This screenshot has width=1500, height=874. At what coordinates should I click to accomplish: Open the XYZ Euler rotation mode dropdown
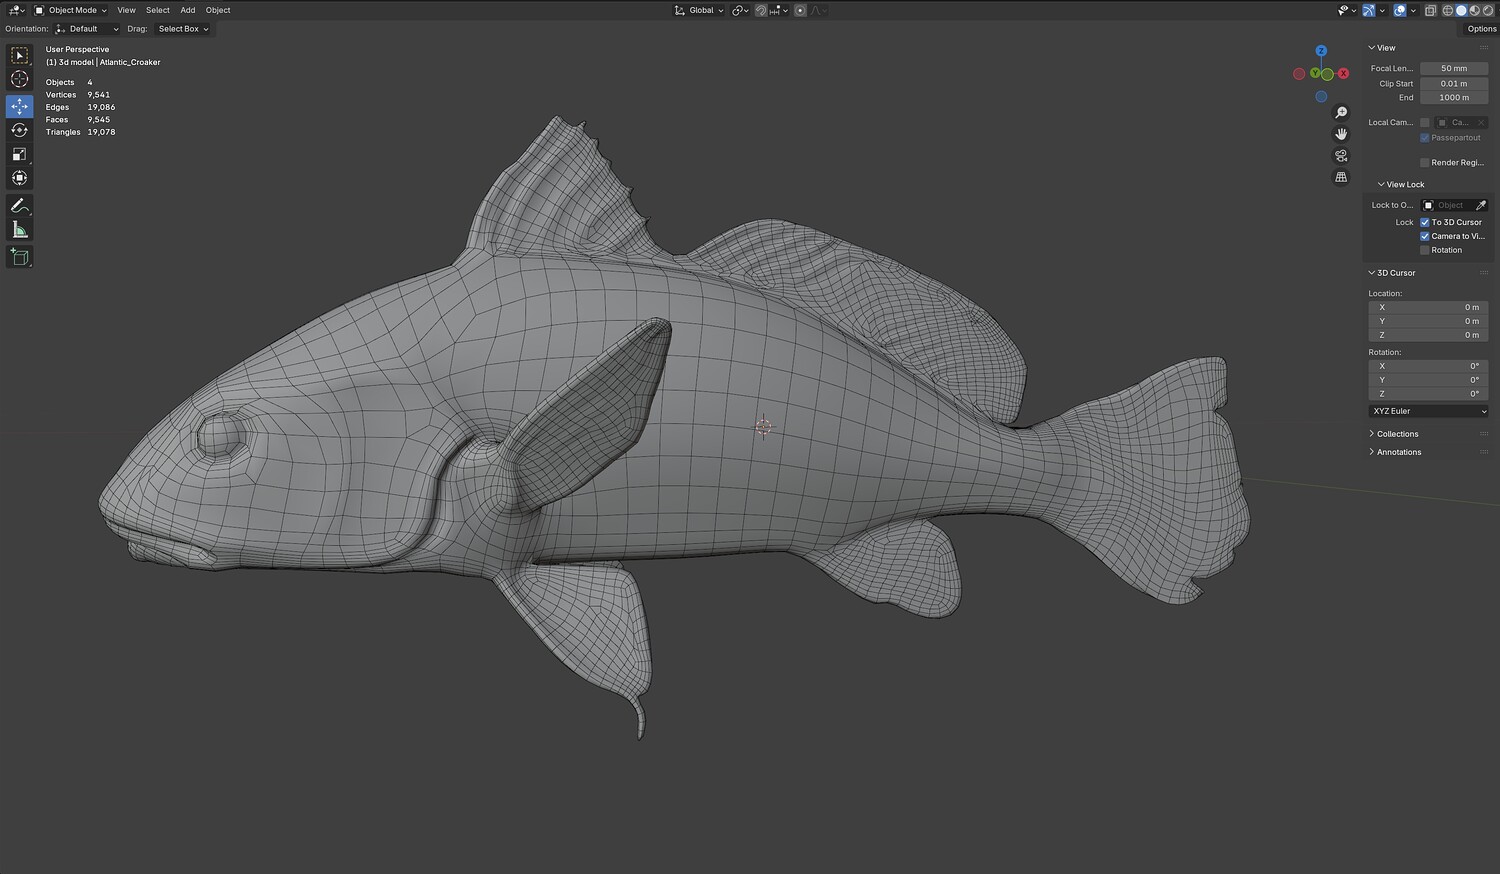point(1428,411)
